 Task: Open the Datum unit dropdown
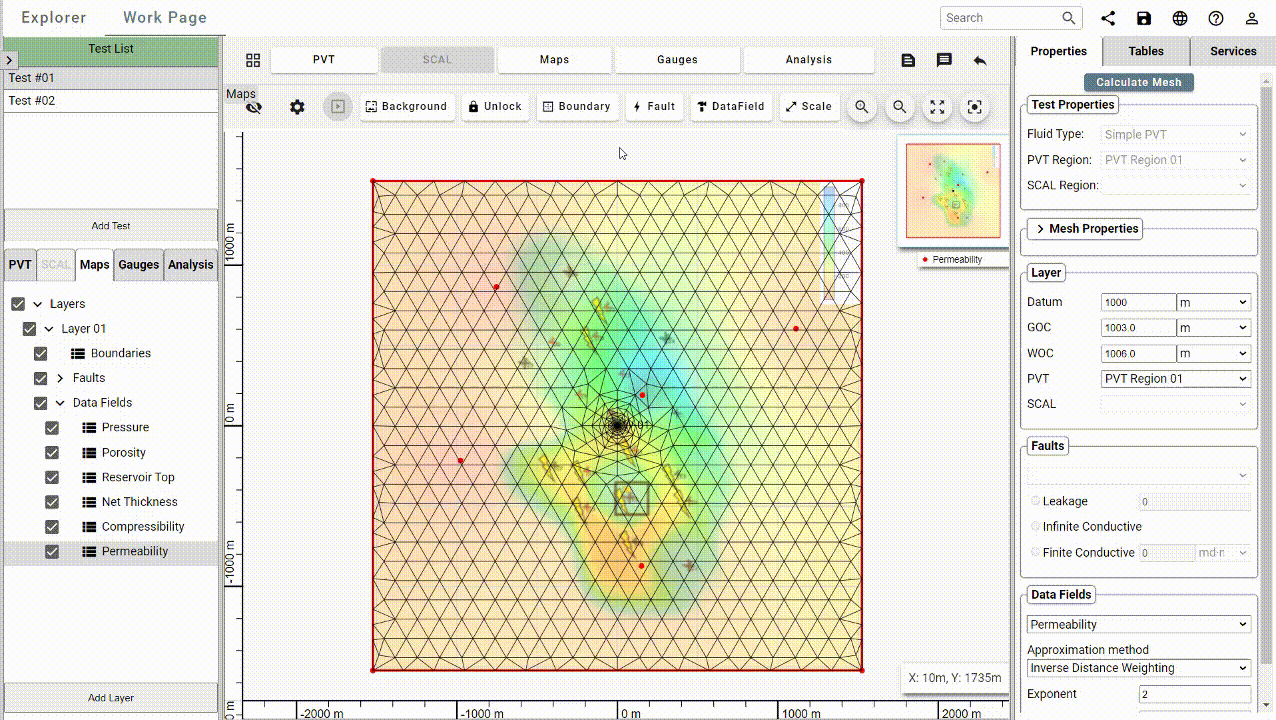1213,302
